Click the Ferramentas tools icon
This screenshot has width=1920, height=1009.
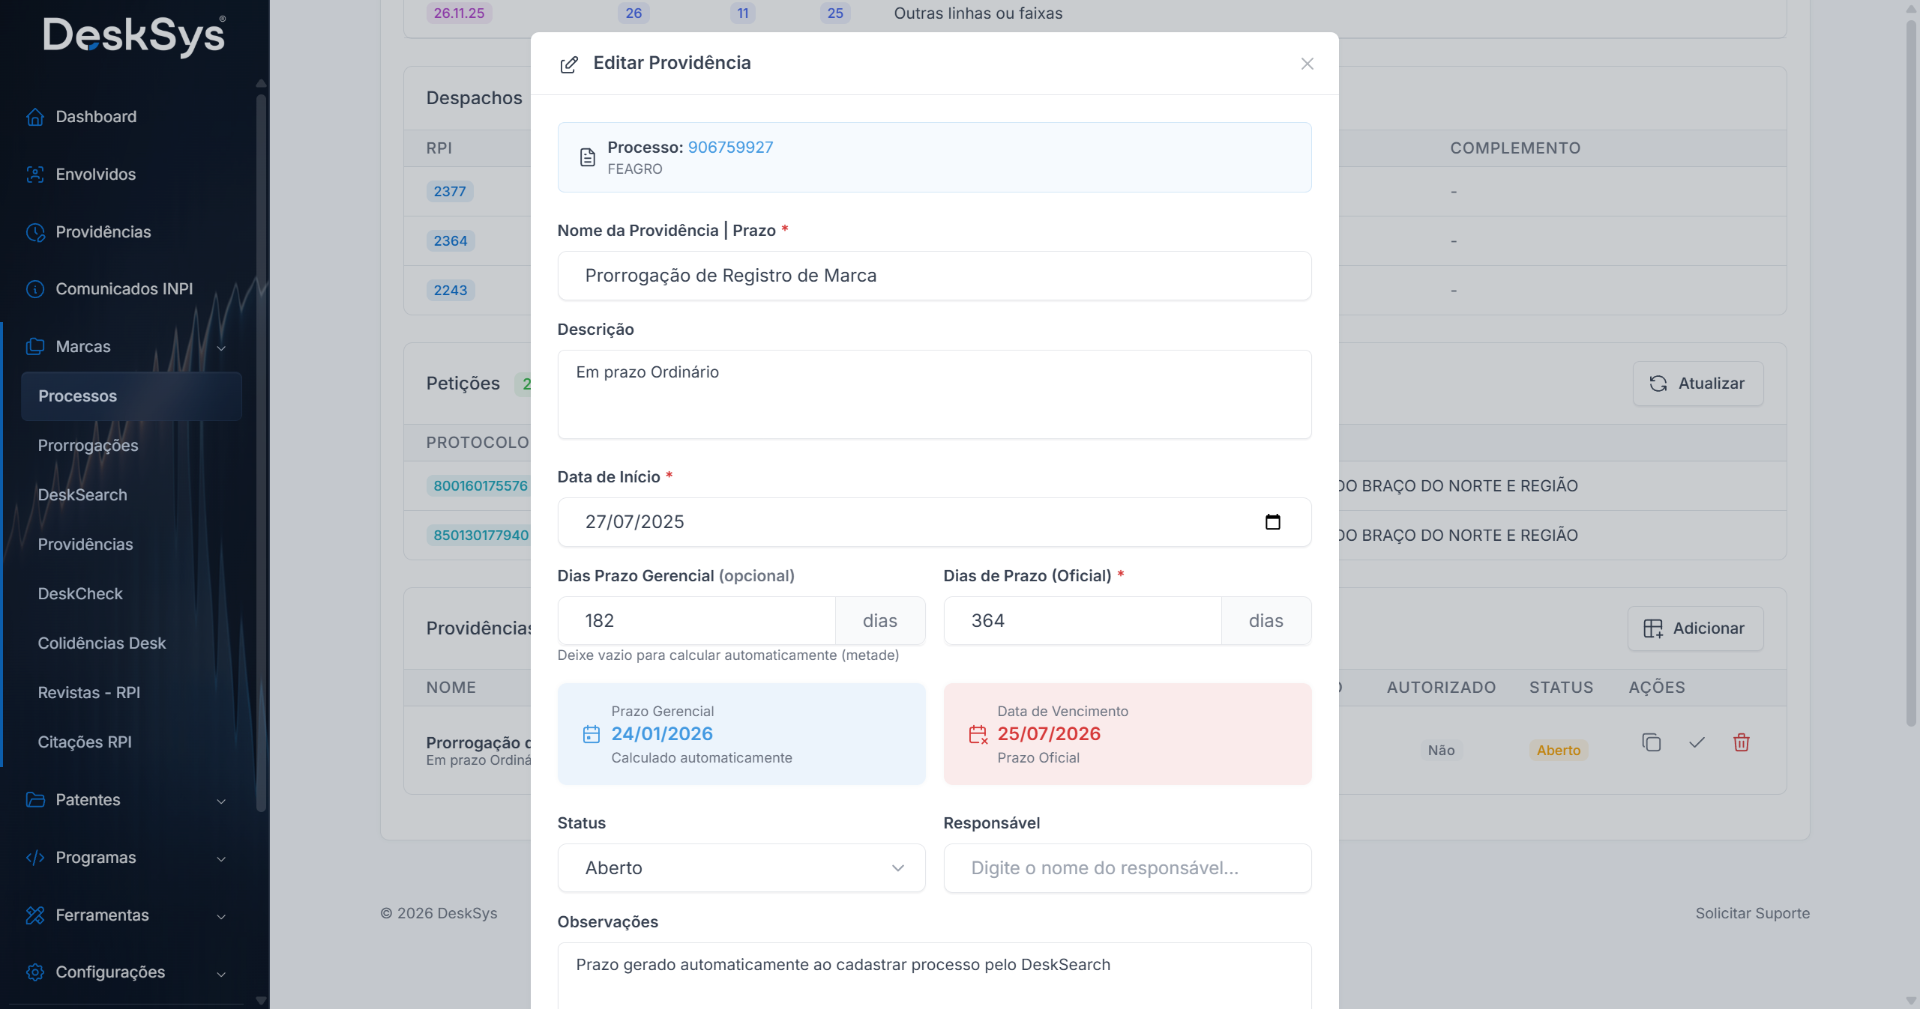tap(35, 915)
